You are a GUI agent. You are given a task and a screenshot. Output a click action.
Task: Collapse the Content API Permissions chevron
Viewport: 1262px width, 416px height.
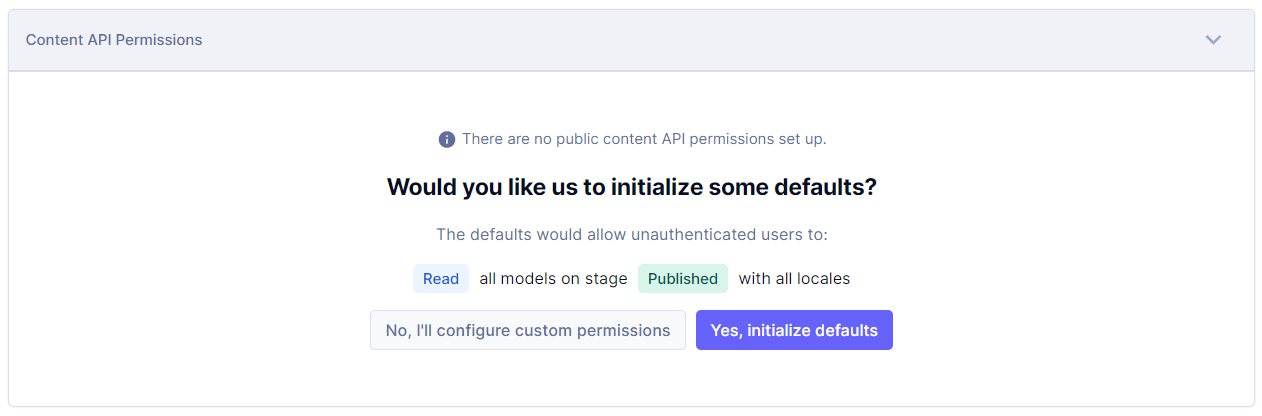tap(1213, 40)
